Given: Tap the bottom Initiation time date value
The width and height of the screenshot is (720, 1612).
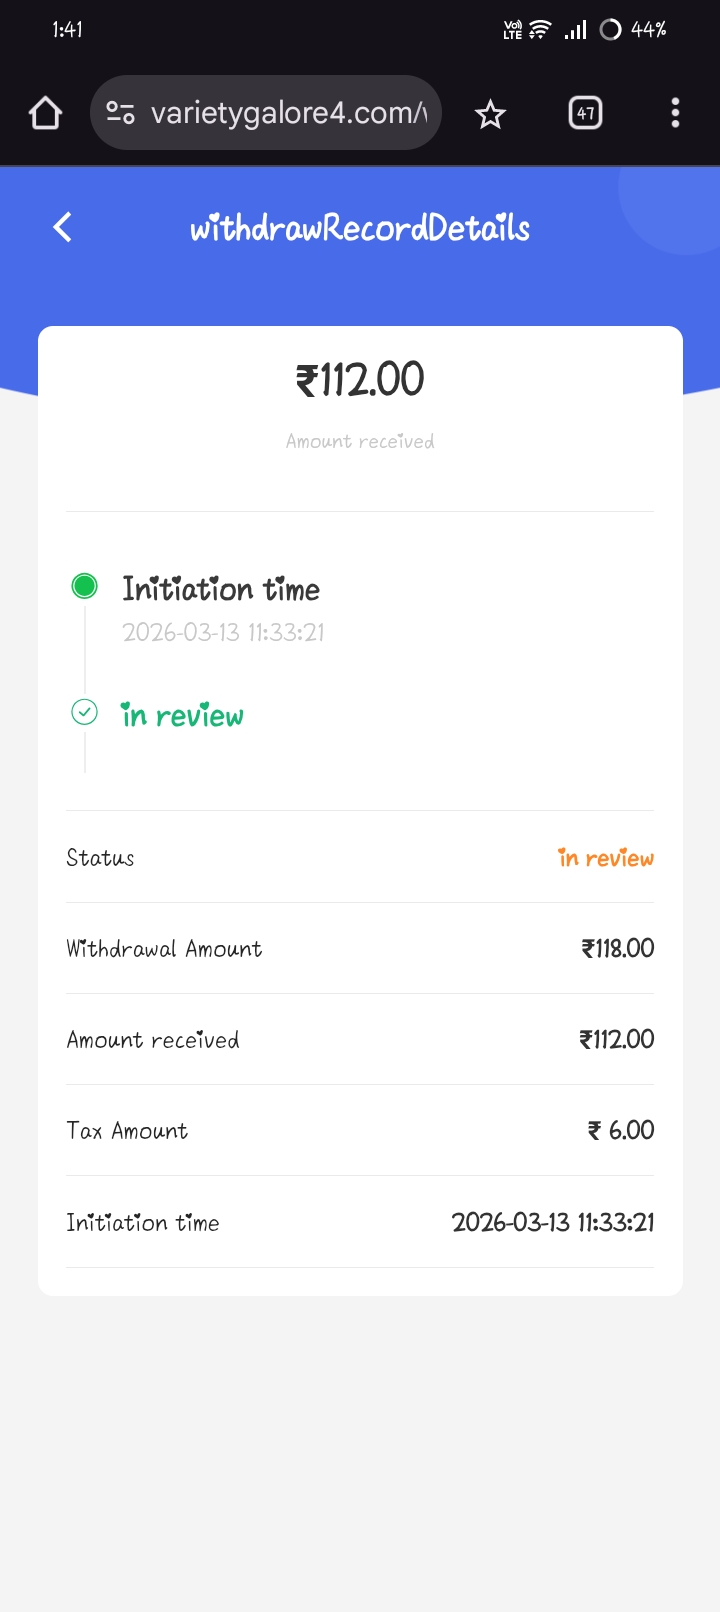Looking at the screenshot, I should [553, 1222].
